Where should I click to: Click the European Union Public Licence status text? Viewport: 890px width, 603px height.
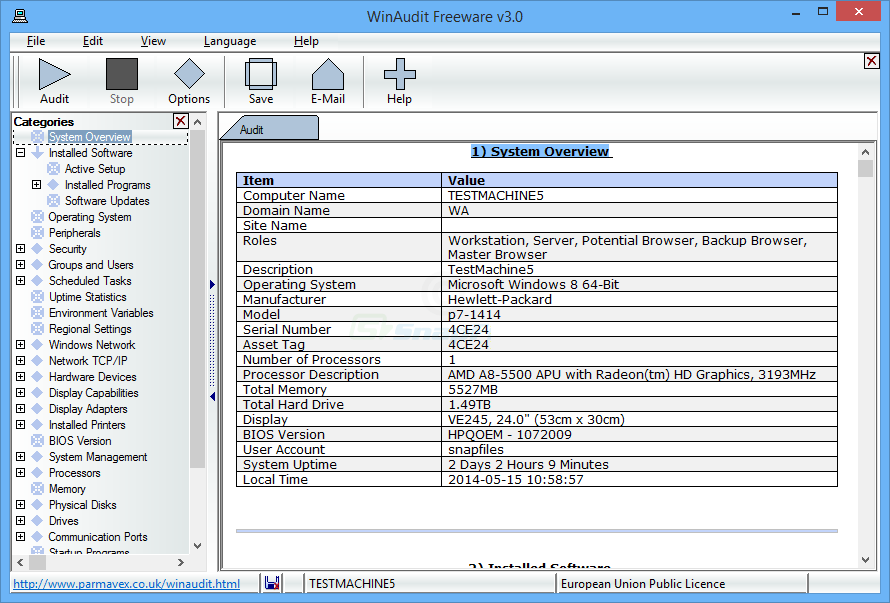(643, 584)
